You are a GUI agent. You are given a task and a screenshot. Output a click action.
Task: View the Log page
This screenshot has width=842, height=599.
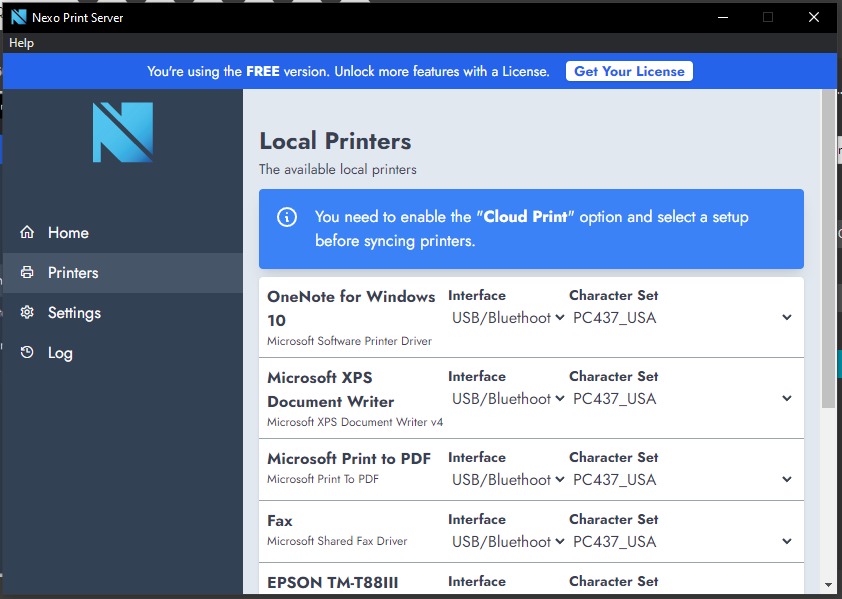(x=122, y=353)
